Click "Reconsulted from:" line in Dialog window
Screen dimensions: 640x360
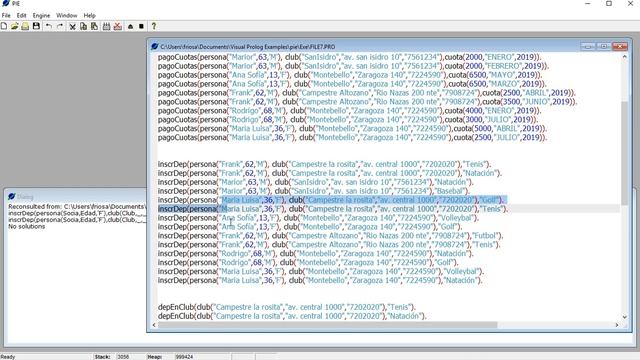coord(77,207)
